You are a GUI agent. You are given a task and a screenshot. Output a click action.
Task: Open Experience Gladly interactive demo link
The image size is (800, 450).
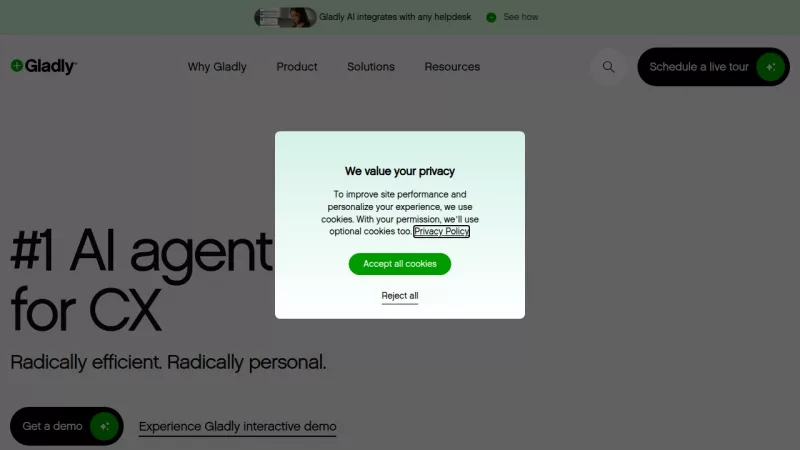click(x=237, y=427)
